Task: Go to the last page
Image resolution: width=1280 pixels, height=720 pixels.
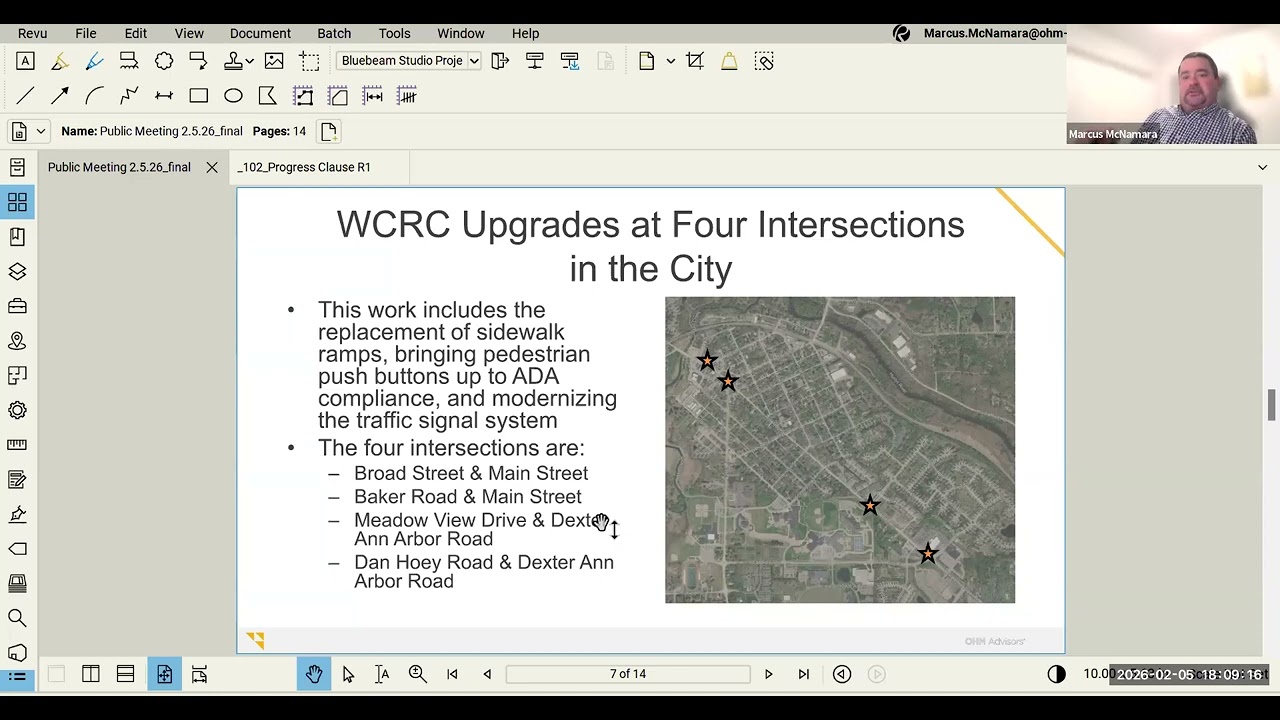Action: pyautogui.click(x=803, y=674)
